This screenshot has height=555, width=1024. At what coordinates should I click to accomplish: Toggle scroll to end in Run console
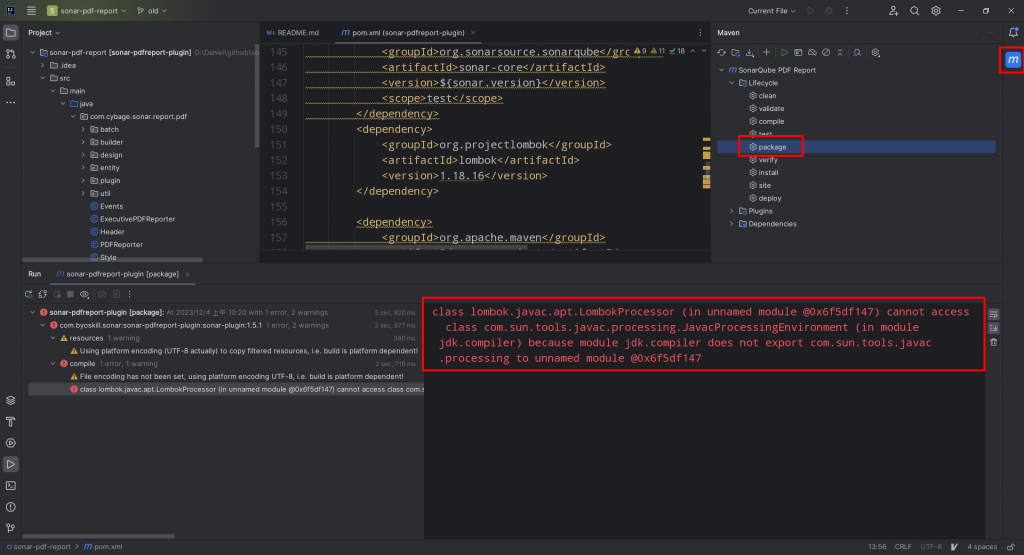[993, 328]
